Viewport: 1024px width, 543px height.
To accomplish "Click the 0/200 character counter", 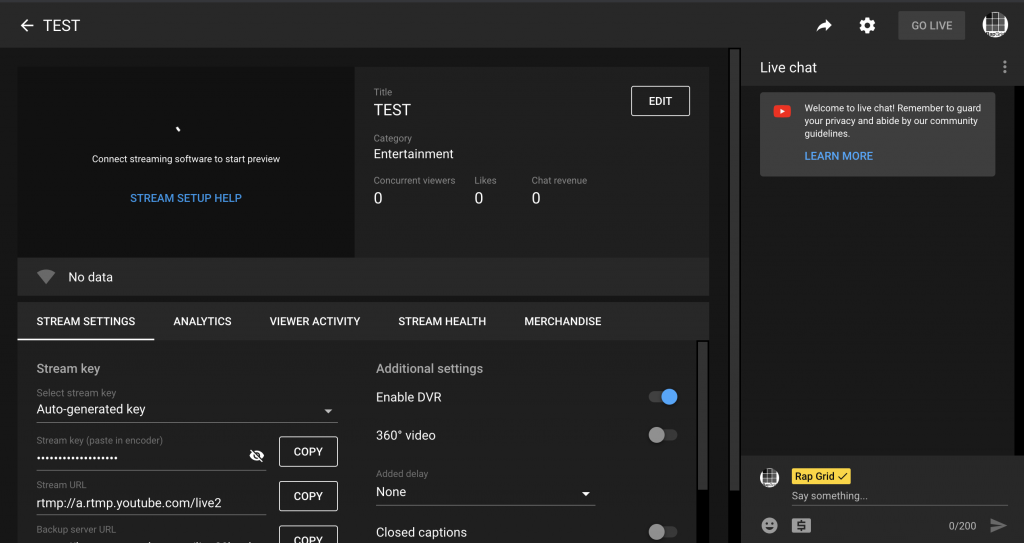I will coord(963,526).
